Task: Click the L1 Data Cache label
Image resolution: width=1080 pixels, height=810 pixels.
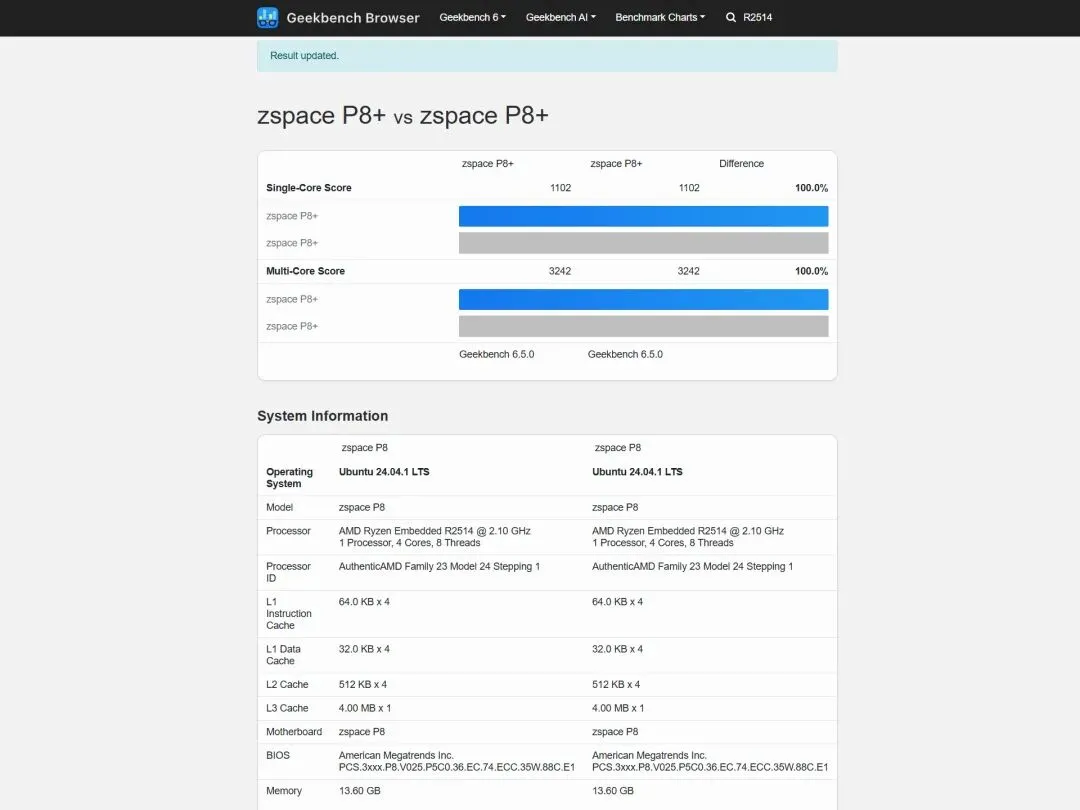Action: pos(283,654)
